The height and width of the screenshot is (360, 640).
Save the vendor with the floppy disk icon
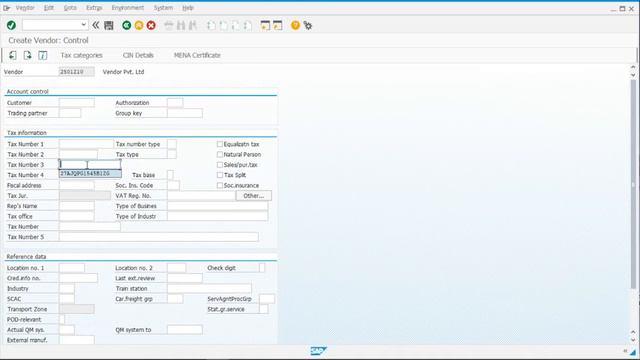(109, 25)
